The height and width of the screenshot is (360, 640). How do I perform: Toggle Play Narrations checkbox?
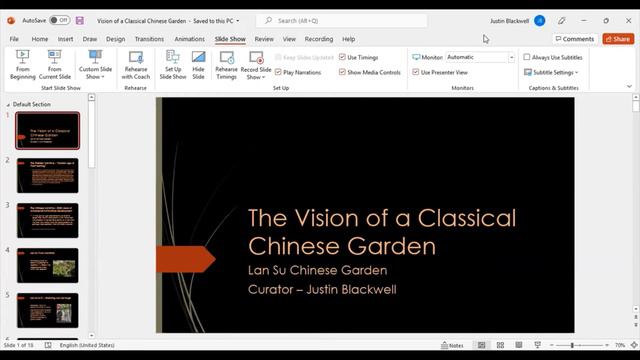click(x=278, y=72)
